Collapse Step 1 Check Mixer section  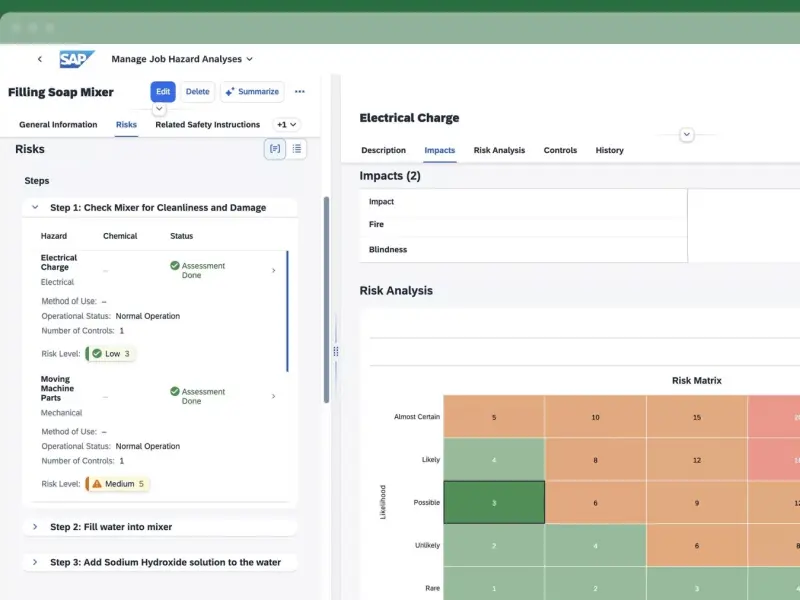(35, 208)
